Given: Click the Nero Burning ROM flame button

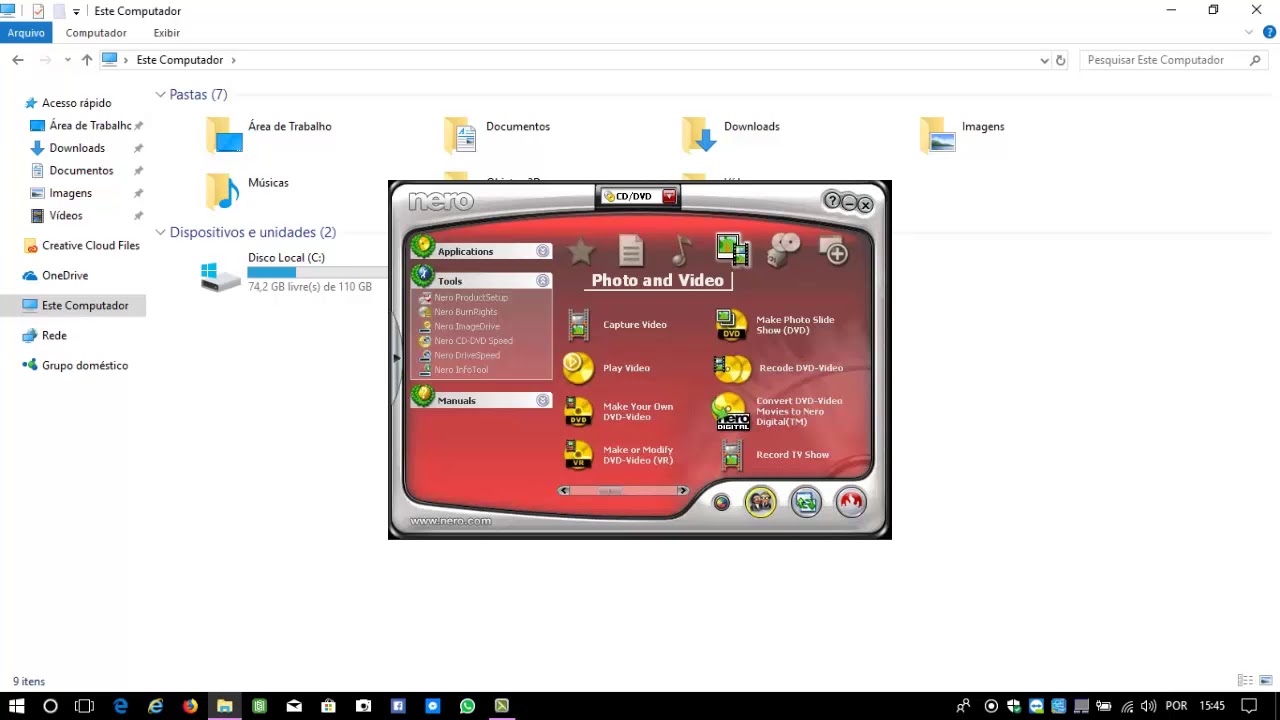Looking at the screenshot, I should click(851, 501).
